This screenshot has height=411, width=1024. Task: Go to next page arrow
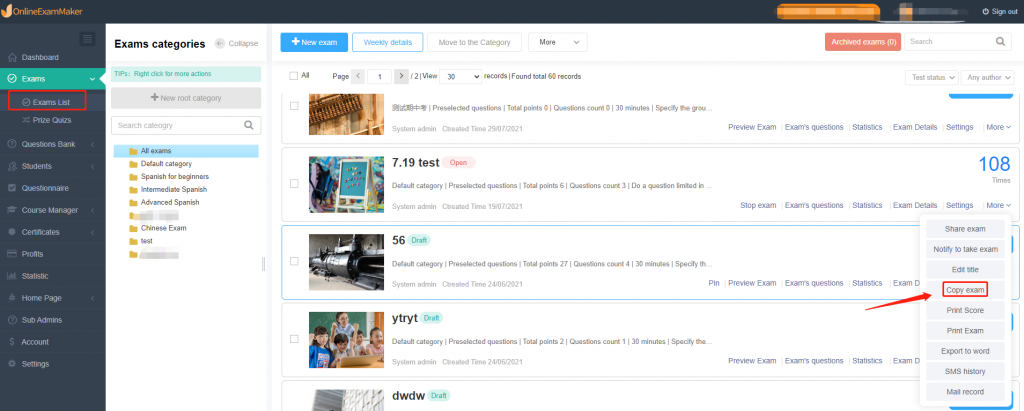[x=402, y=76]
